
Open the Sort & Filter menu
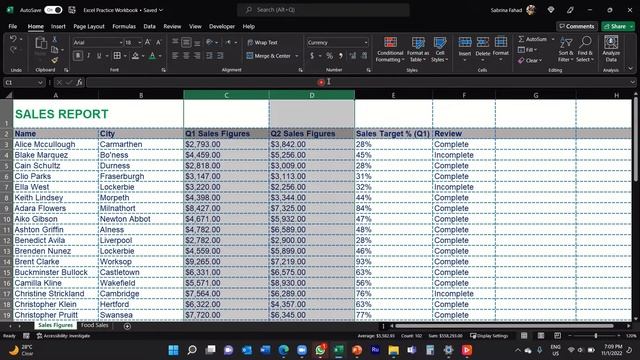(x=566, y=49)
